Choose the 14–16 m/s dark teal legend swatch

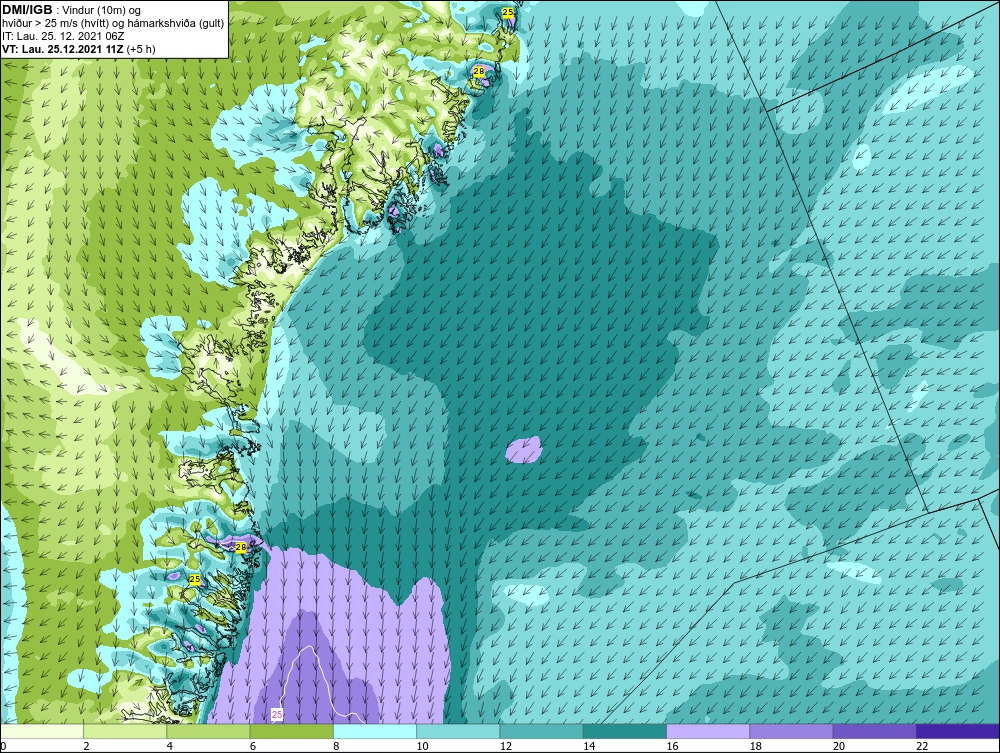pyautogui.click(x=625, y=731)
